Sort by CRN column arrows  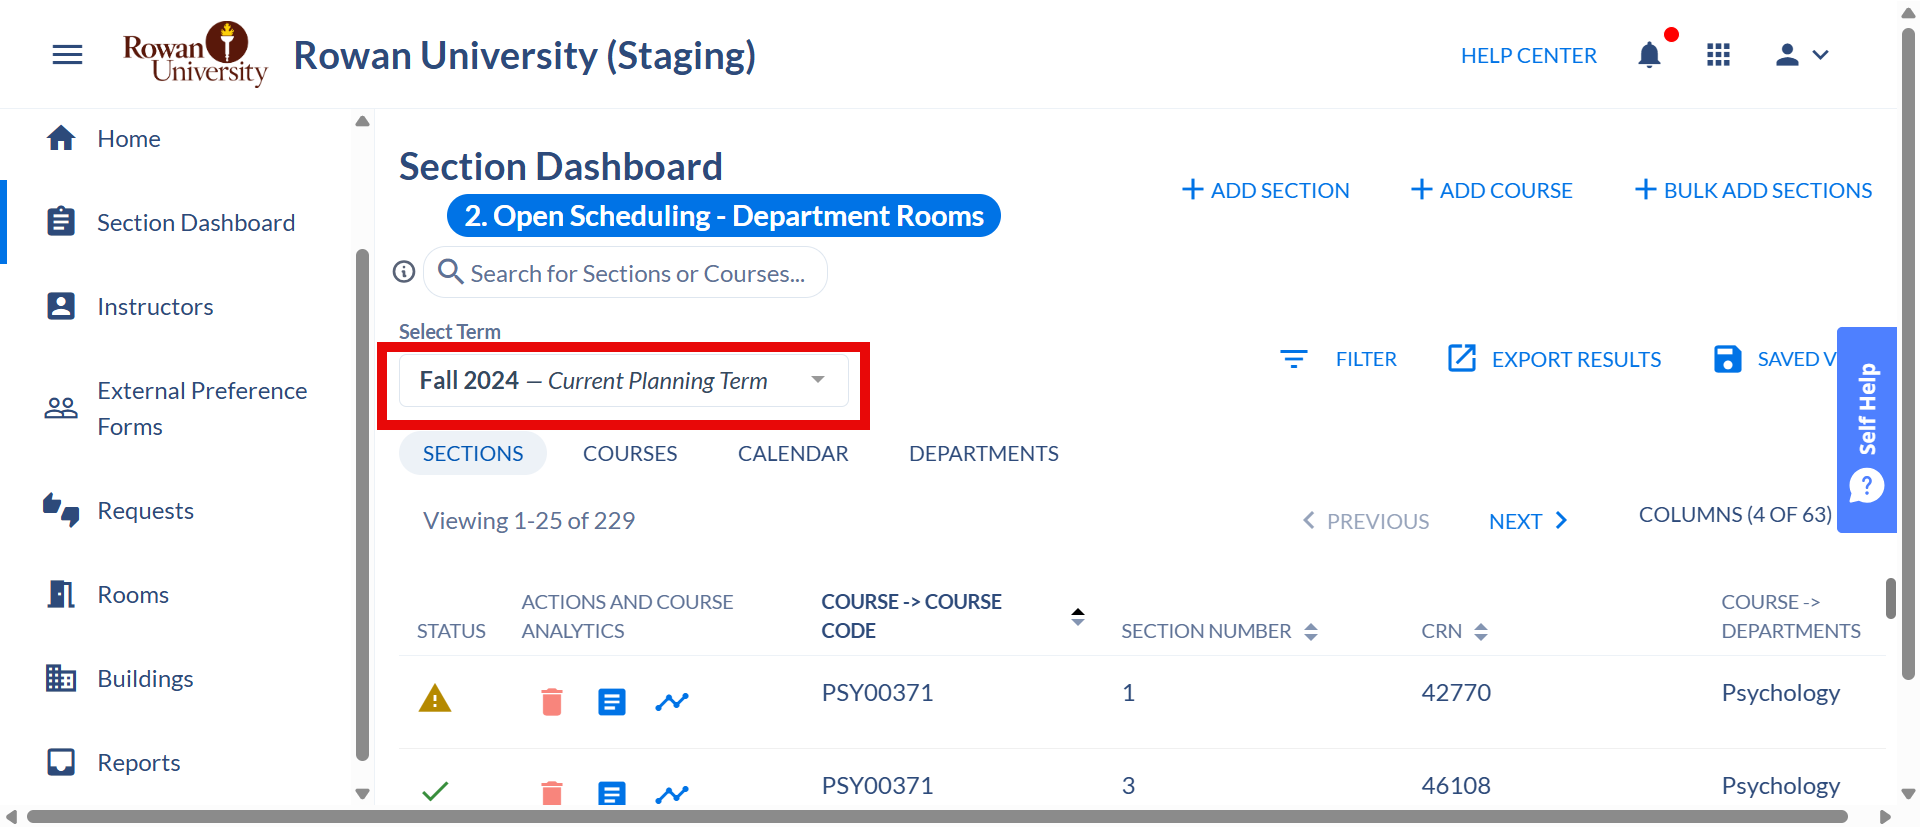click(x=1481, y=632)
